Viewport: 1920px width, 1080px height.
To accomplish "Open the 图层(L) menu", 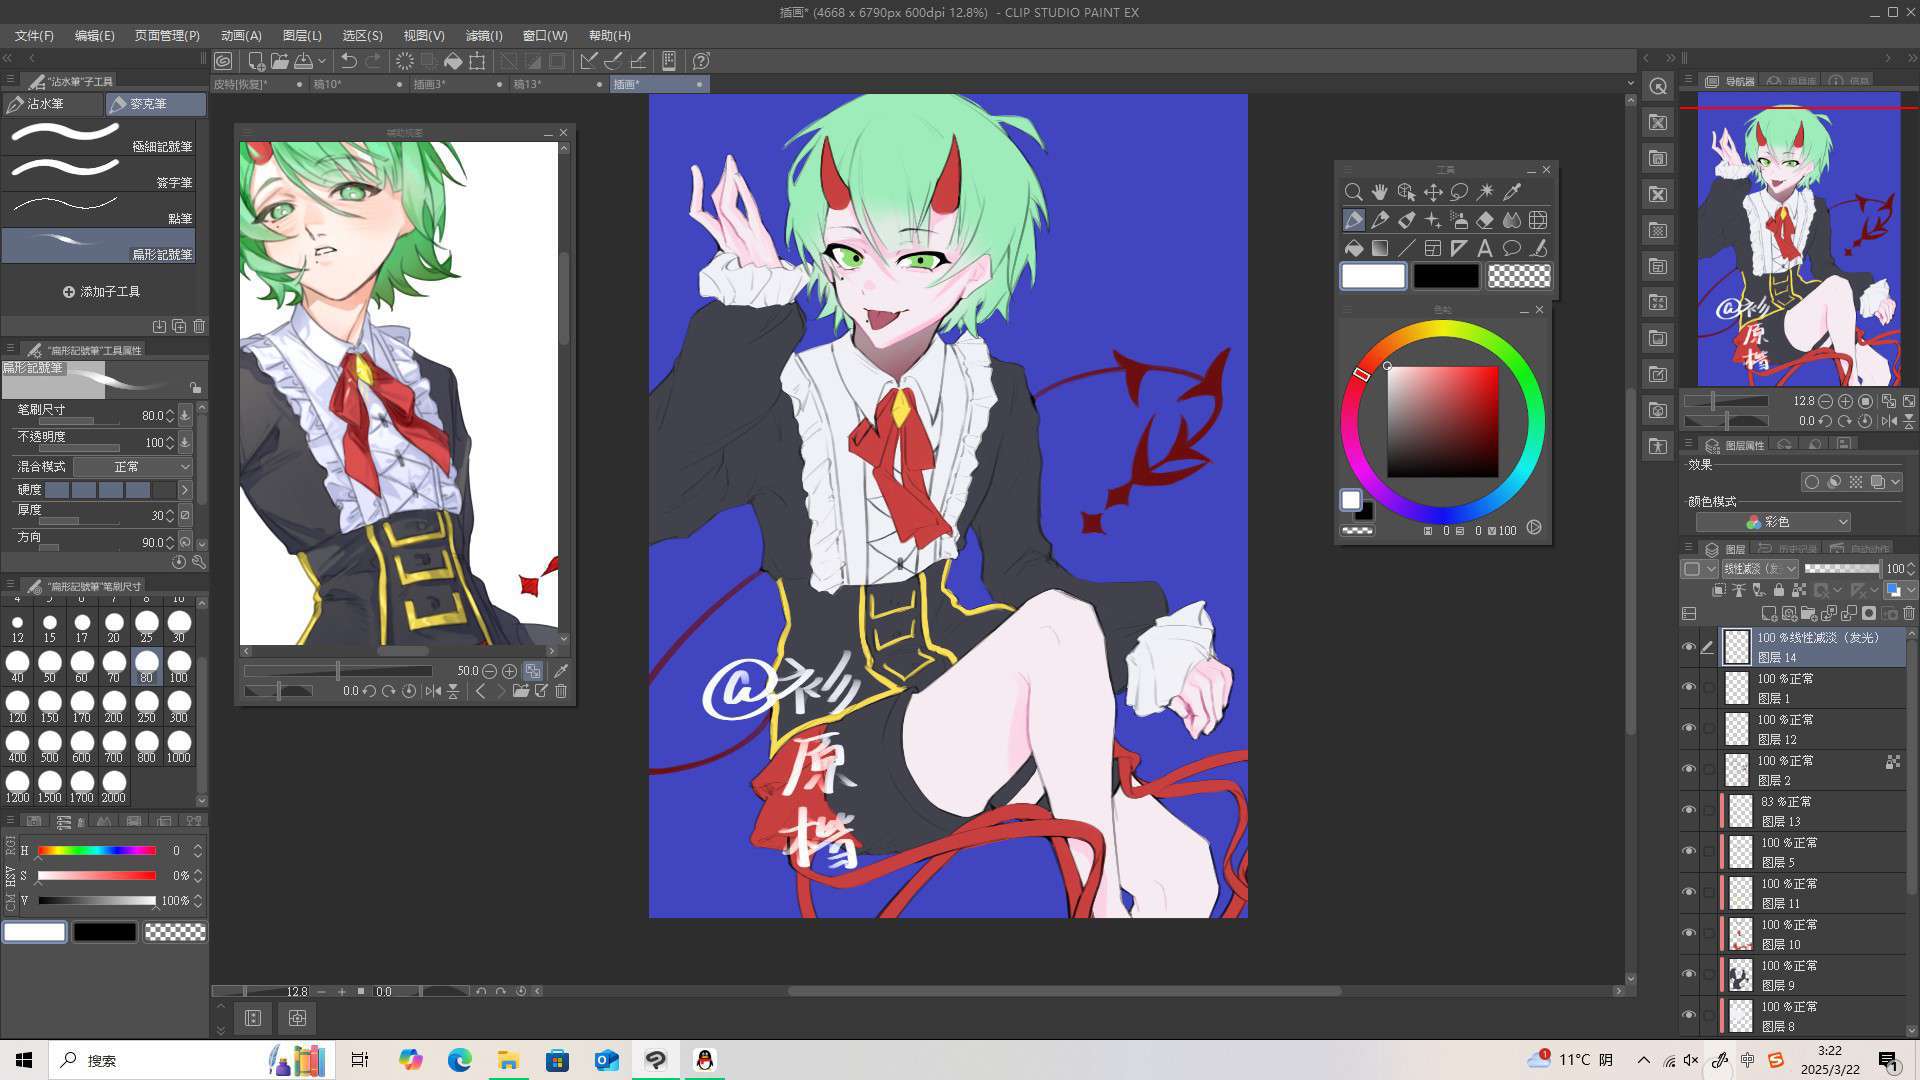I will click(x=302, y=35).
